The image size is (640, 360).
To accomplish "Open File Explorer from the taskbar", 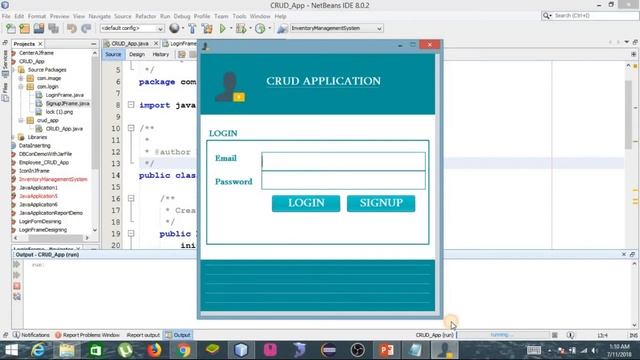I will (x=67, y=350).
